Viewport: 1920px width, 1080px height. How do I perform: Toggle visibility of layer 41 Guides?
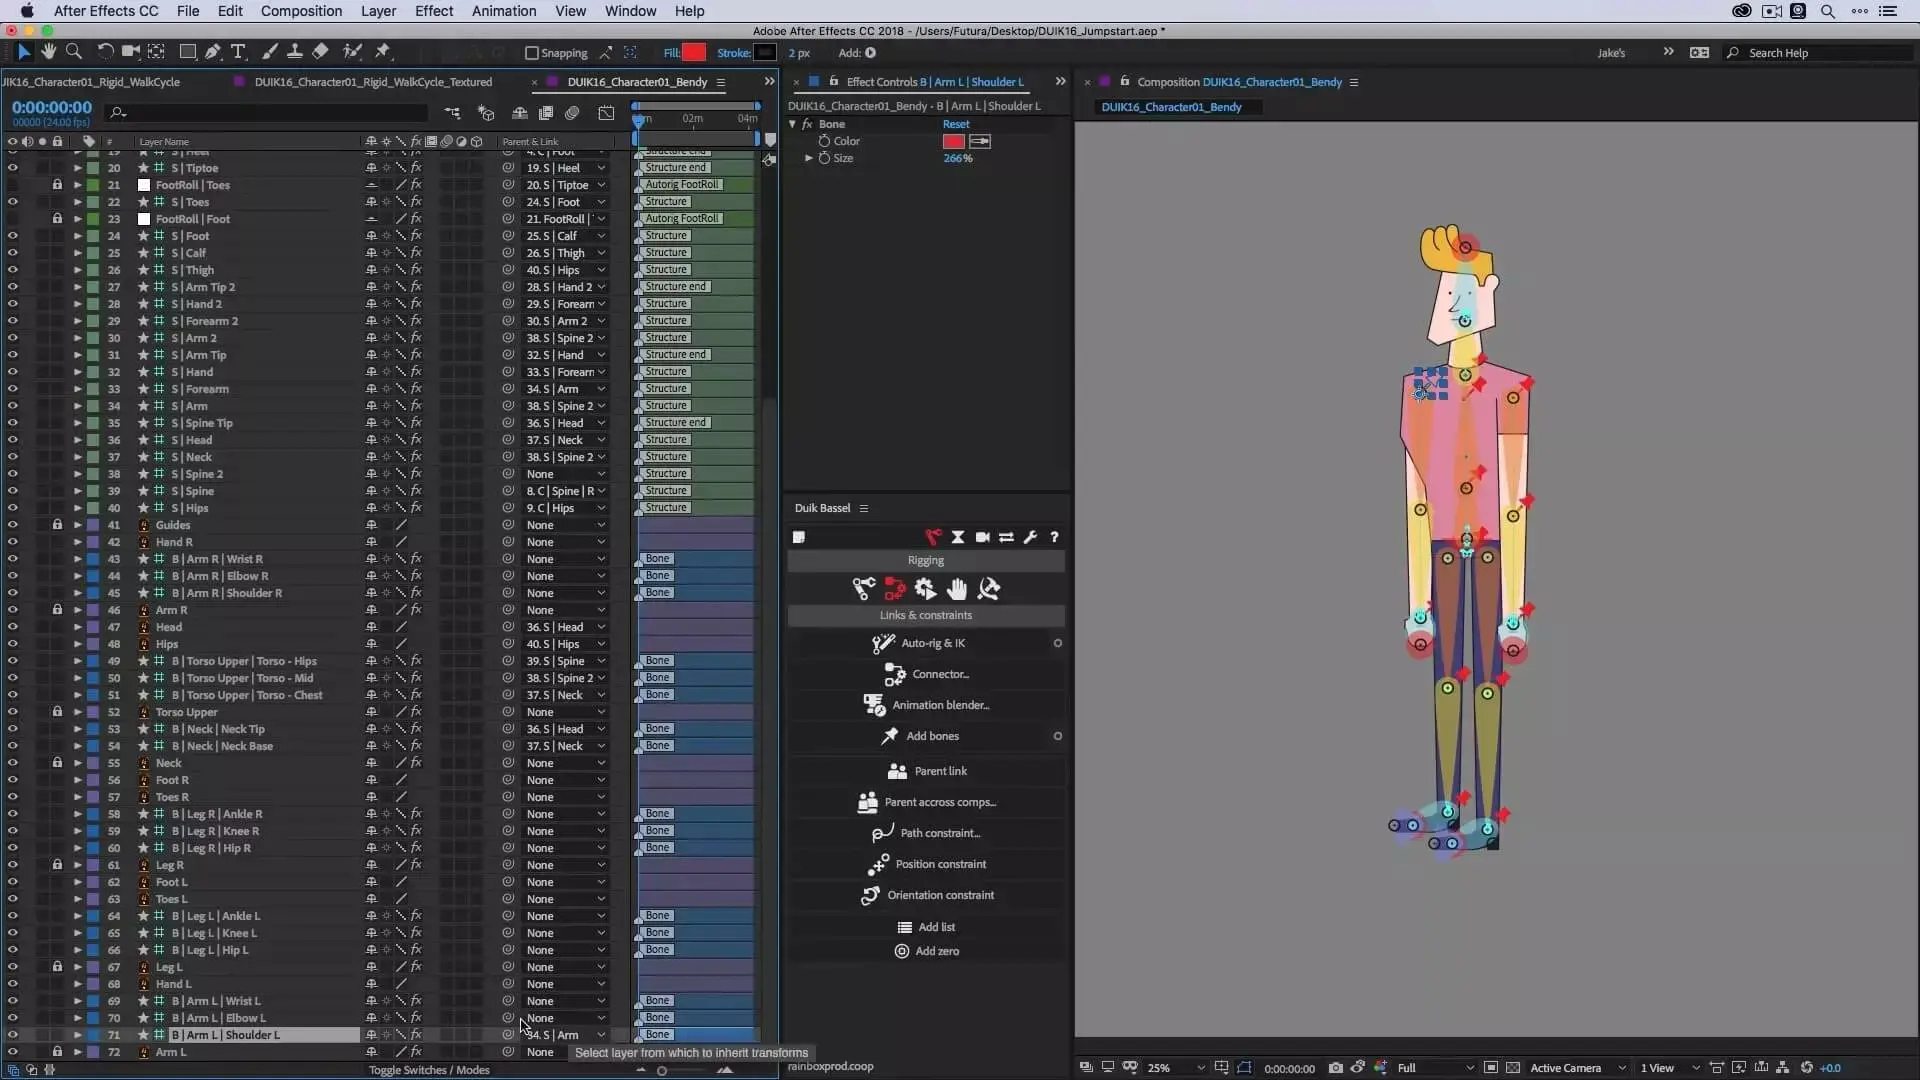pyautogui.click(x=13, y=525)
